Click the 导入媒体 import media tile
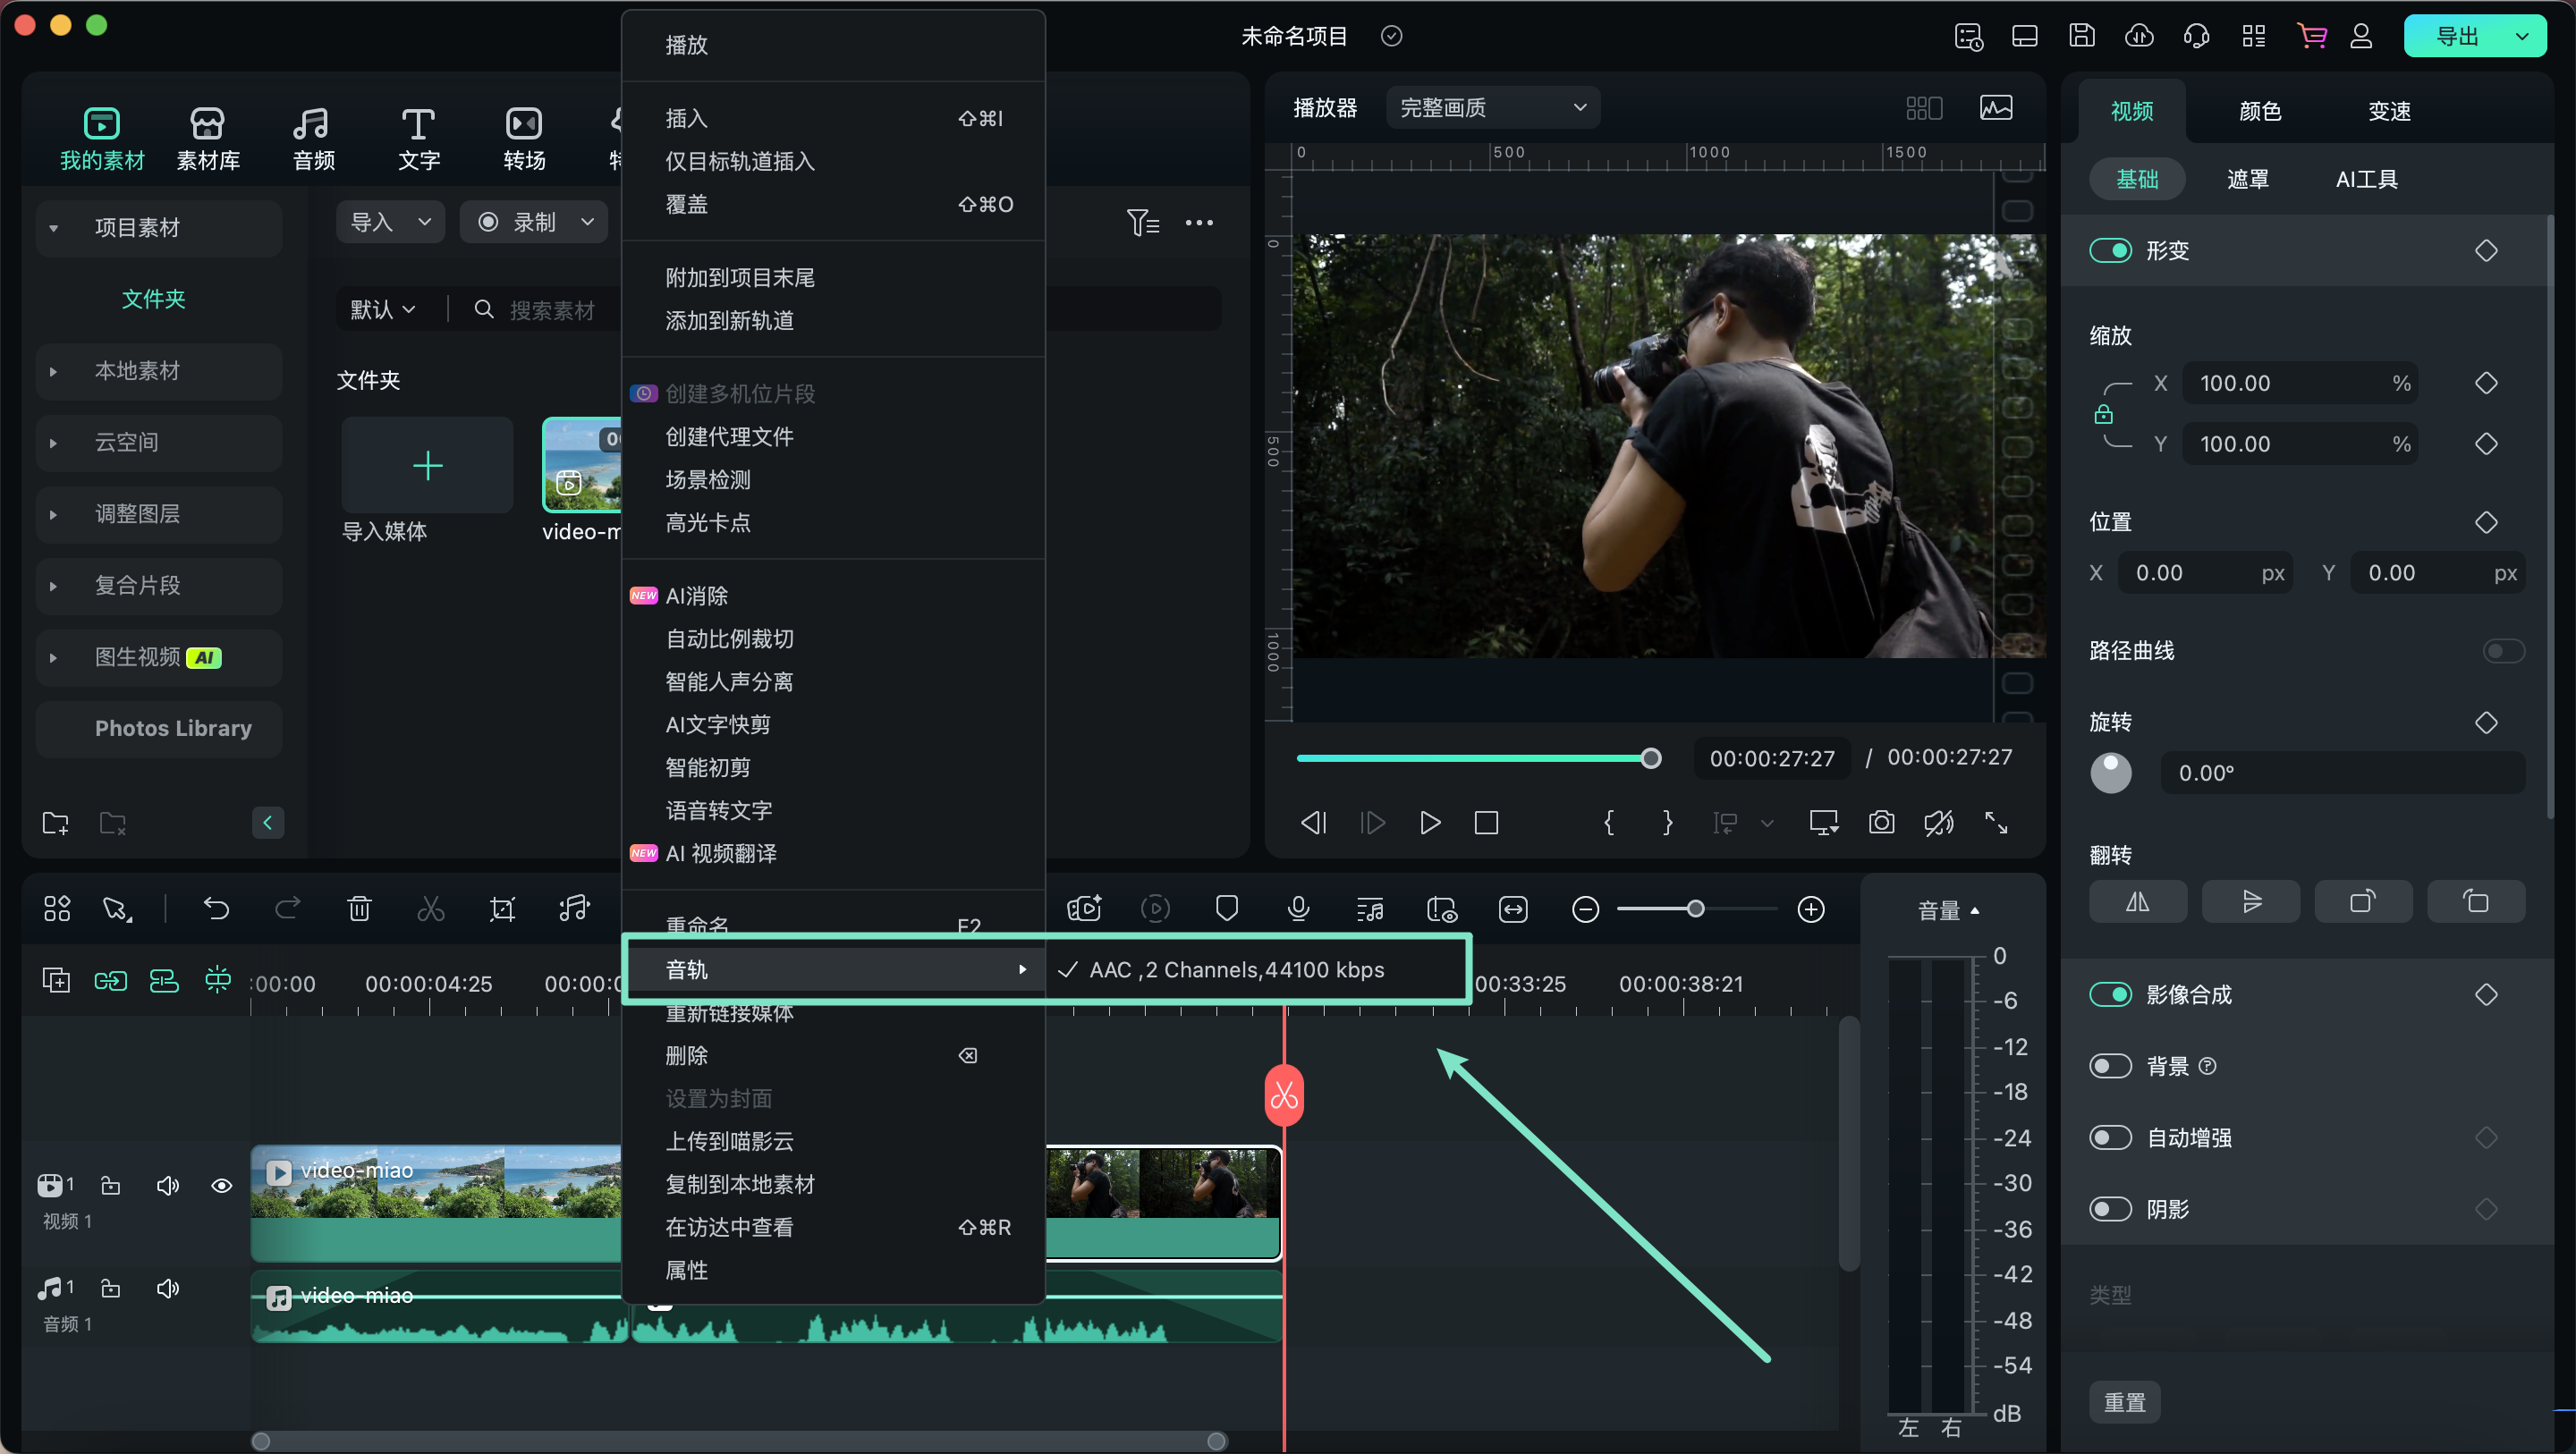The width and height of the screenshot is (2576, 1454). click(427, 465)
